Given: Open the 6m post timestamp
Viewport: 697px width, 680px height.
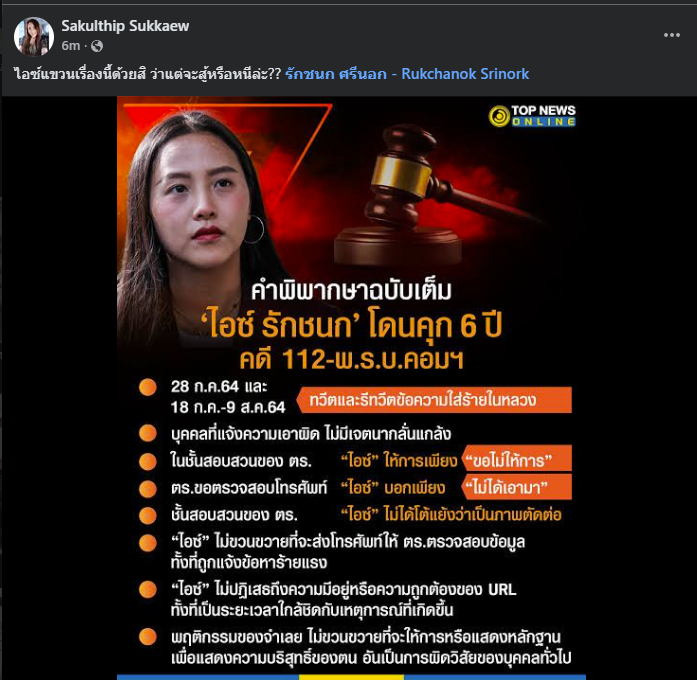Looking at the screenshot, I should 71,46.
